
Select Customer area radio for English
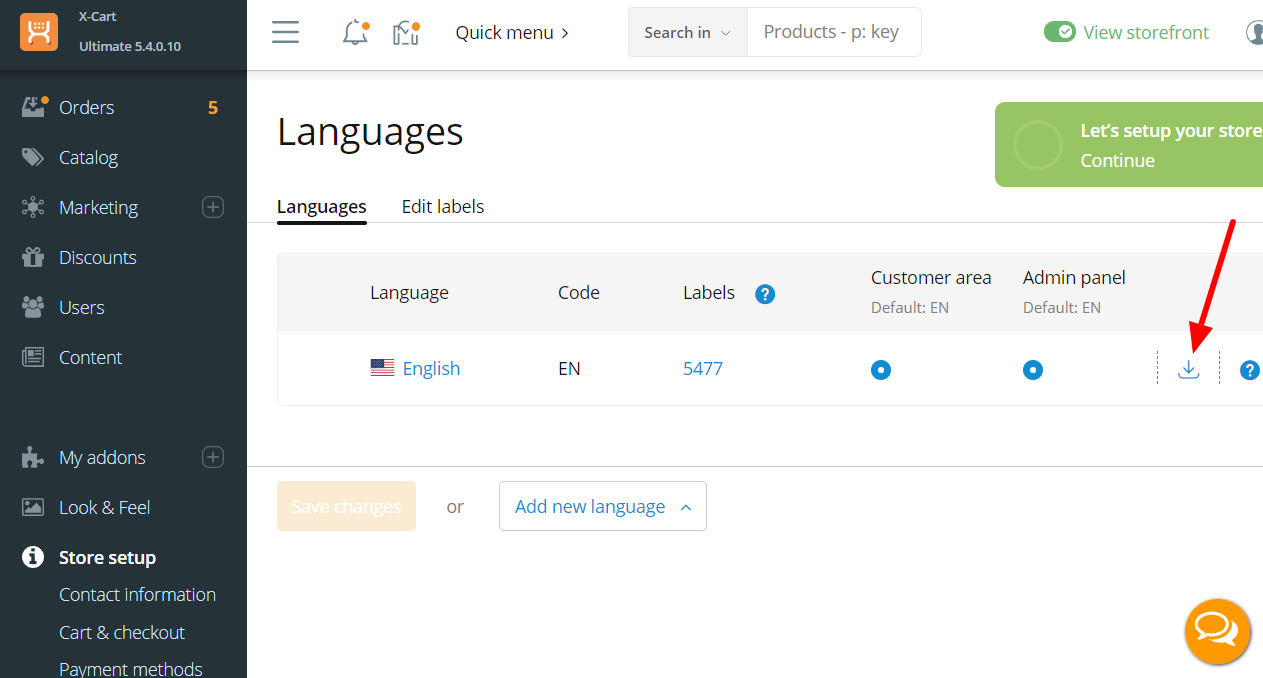pyautogui.click(x=880, y=369)
